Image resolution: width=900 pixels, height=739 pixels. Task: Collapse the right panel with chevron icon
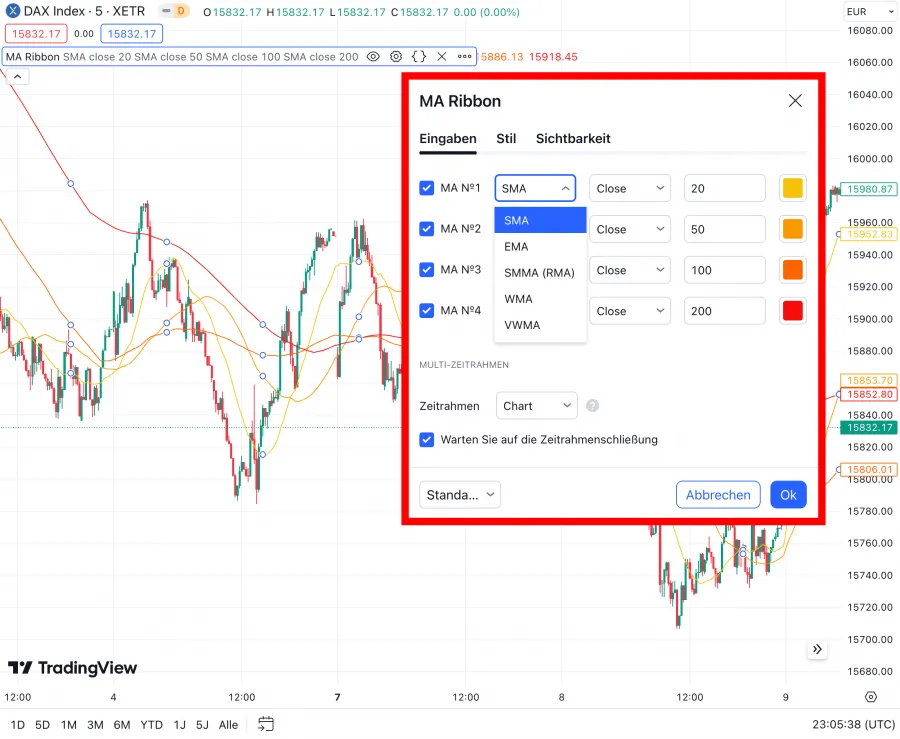[817, 649]
